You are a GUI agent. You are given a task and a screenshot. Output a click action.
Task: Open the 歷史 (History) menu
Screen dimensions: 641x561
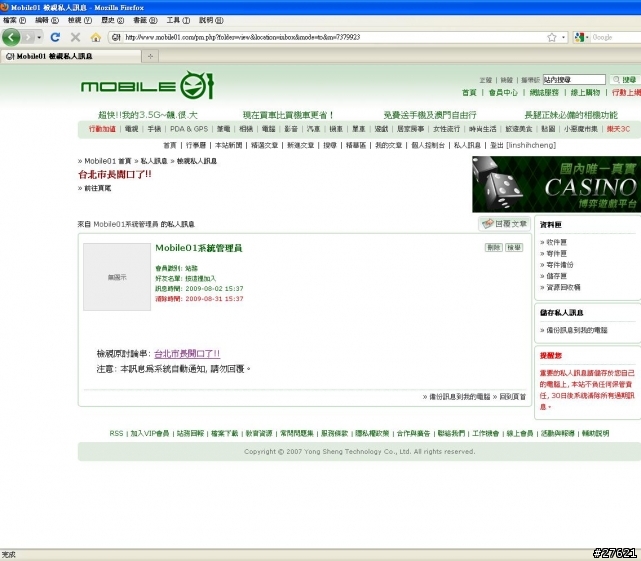[x=112, y=20]
